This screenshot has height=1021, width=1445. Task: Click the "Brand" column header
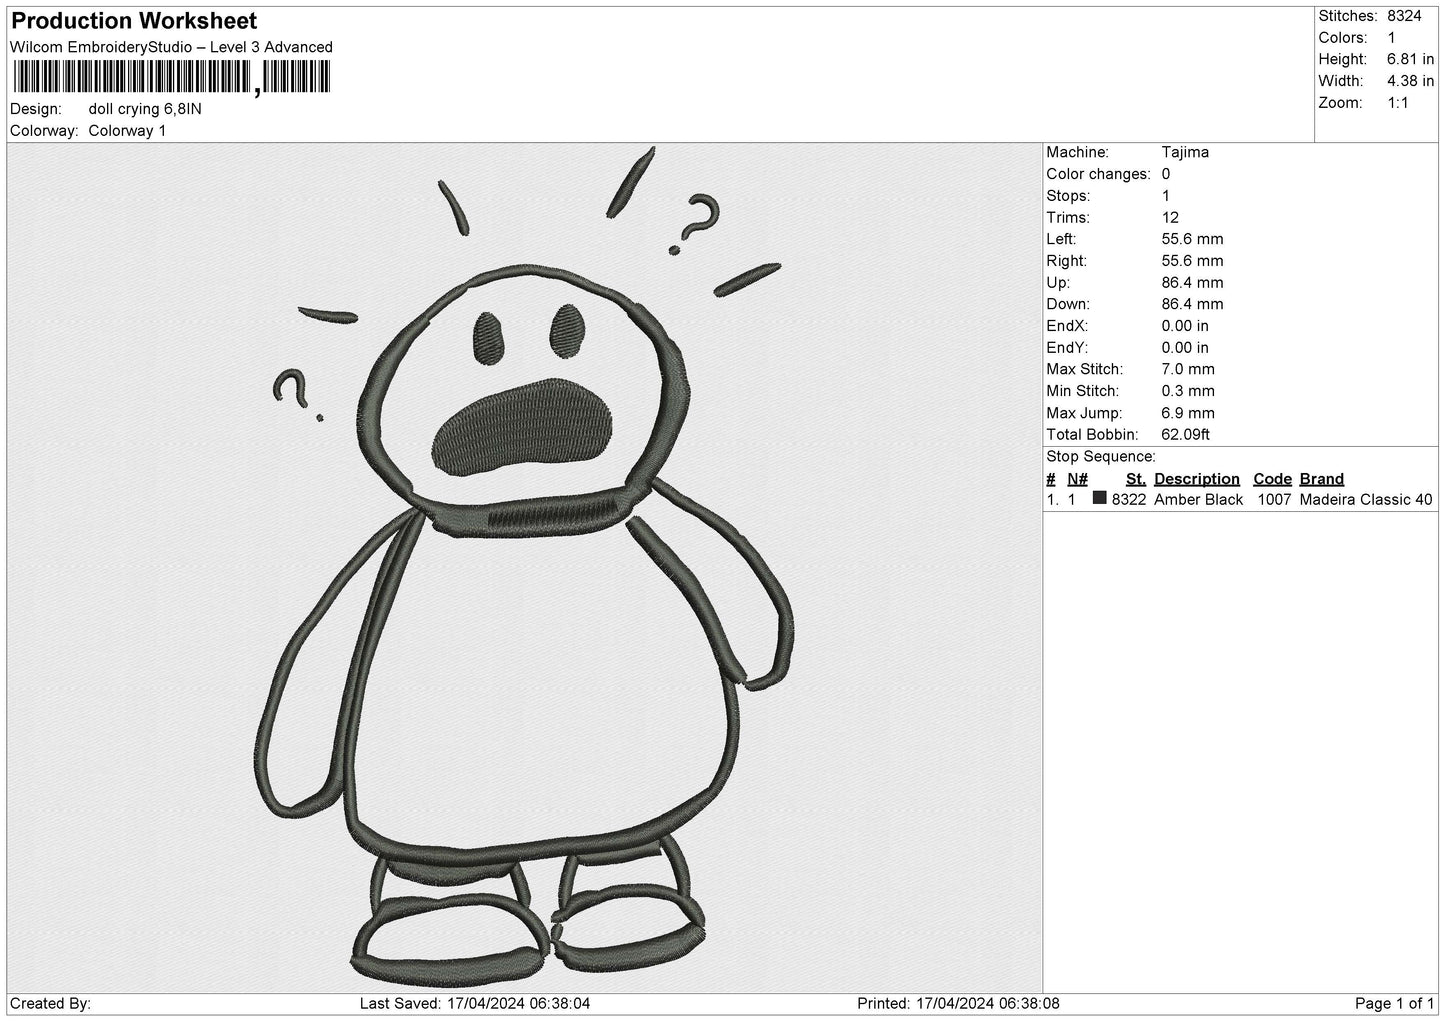pyautogui.click(x=1322, y=479)
